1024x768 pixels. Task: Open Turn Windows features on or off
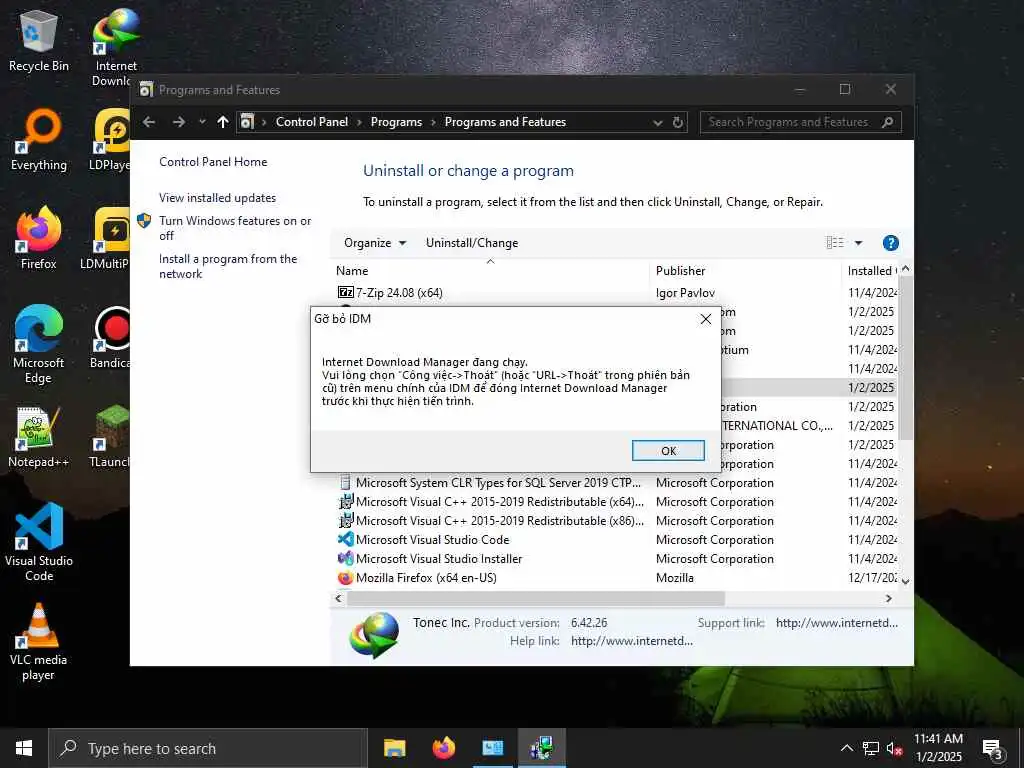pos(235,228)
